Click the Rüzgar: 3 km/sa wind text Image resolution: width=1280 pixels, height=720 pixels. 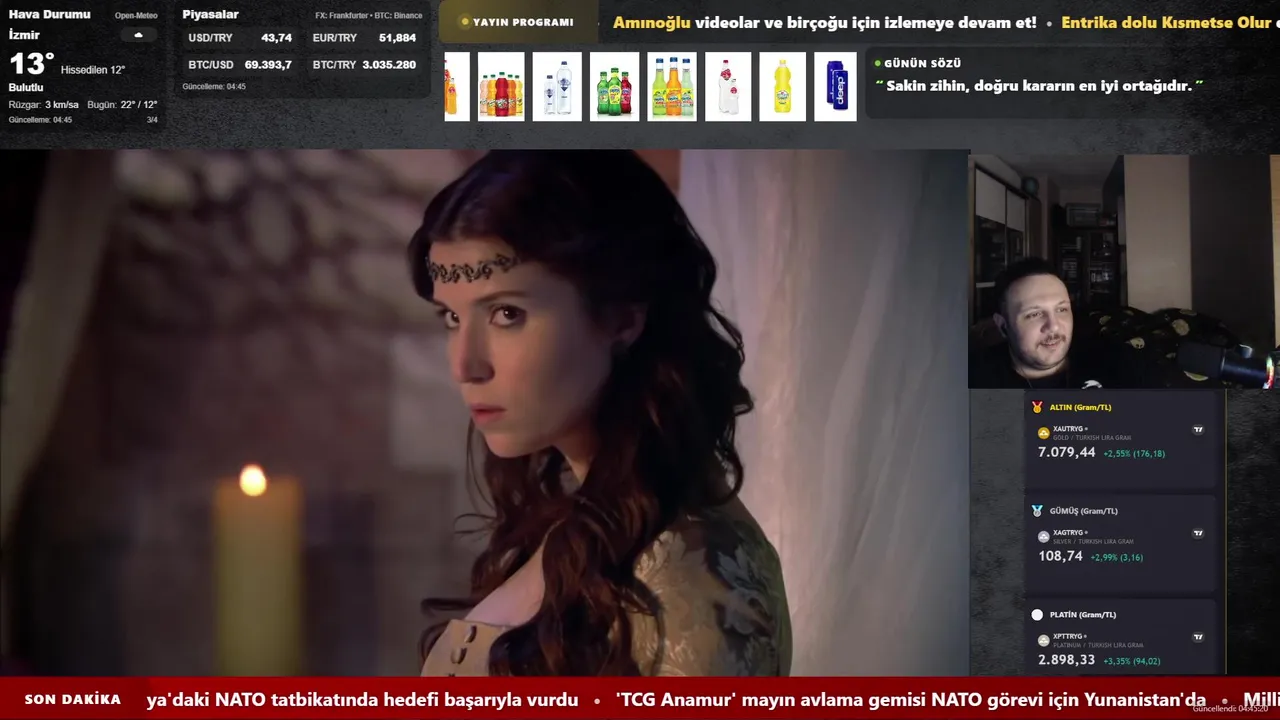tap(43, 105)
